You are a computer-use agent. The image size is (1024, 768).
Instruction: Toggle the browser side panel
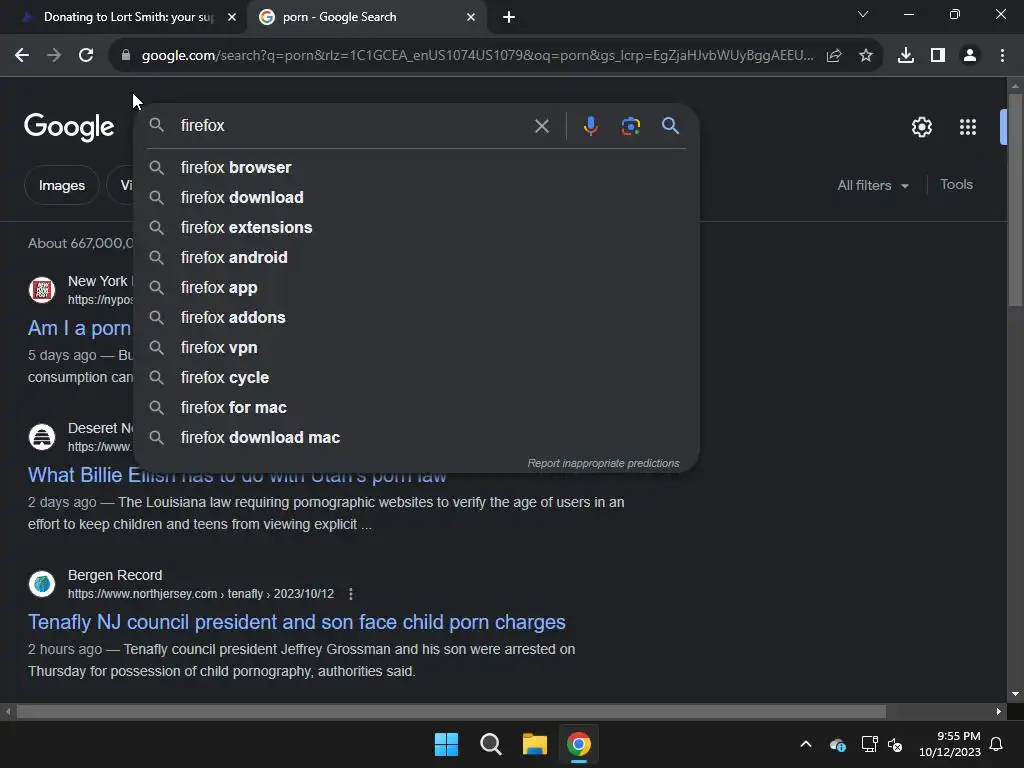coord(938,56)
